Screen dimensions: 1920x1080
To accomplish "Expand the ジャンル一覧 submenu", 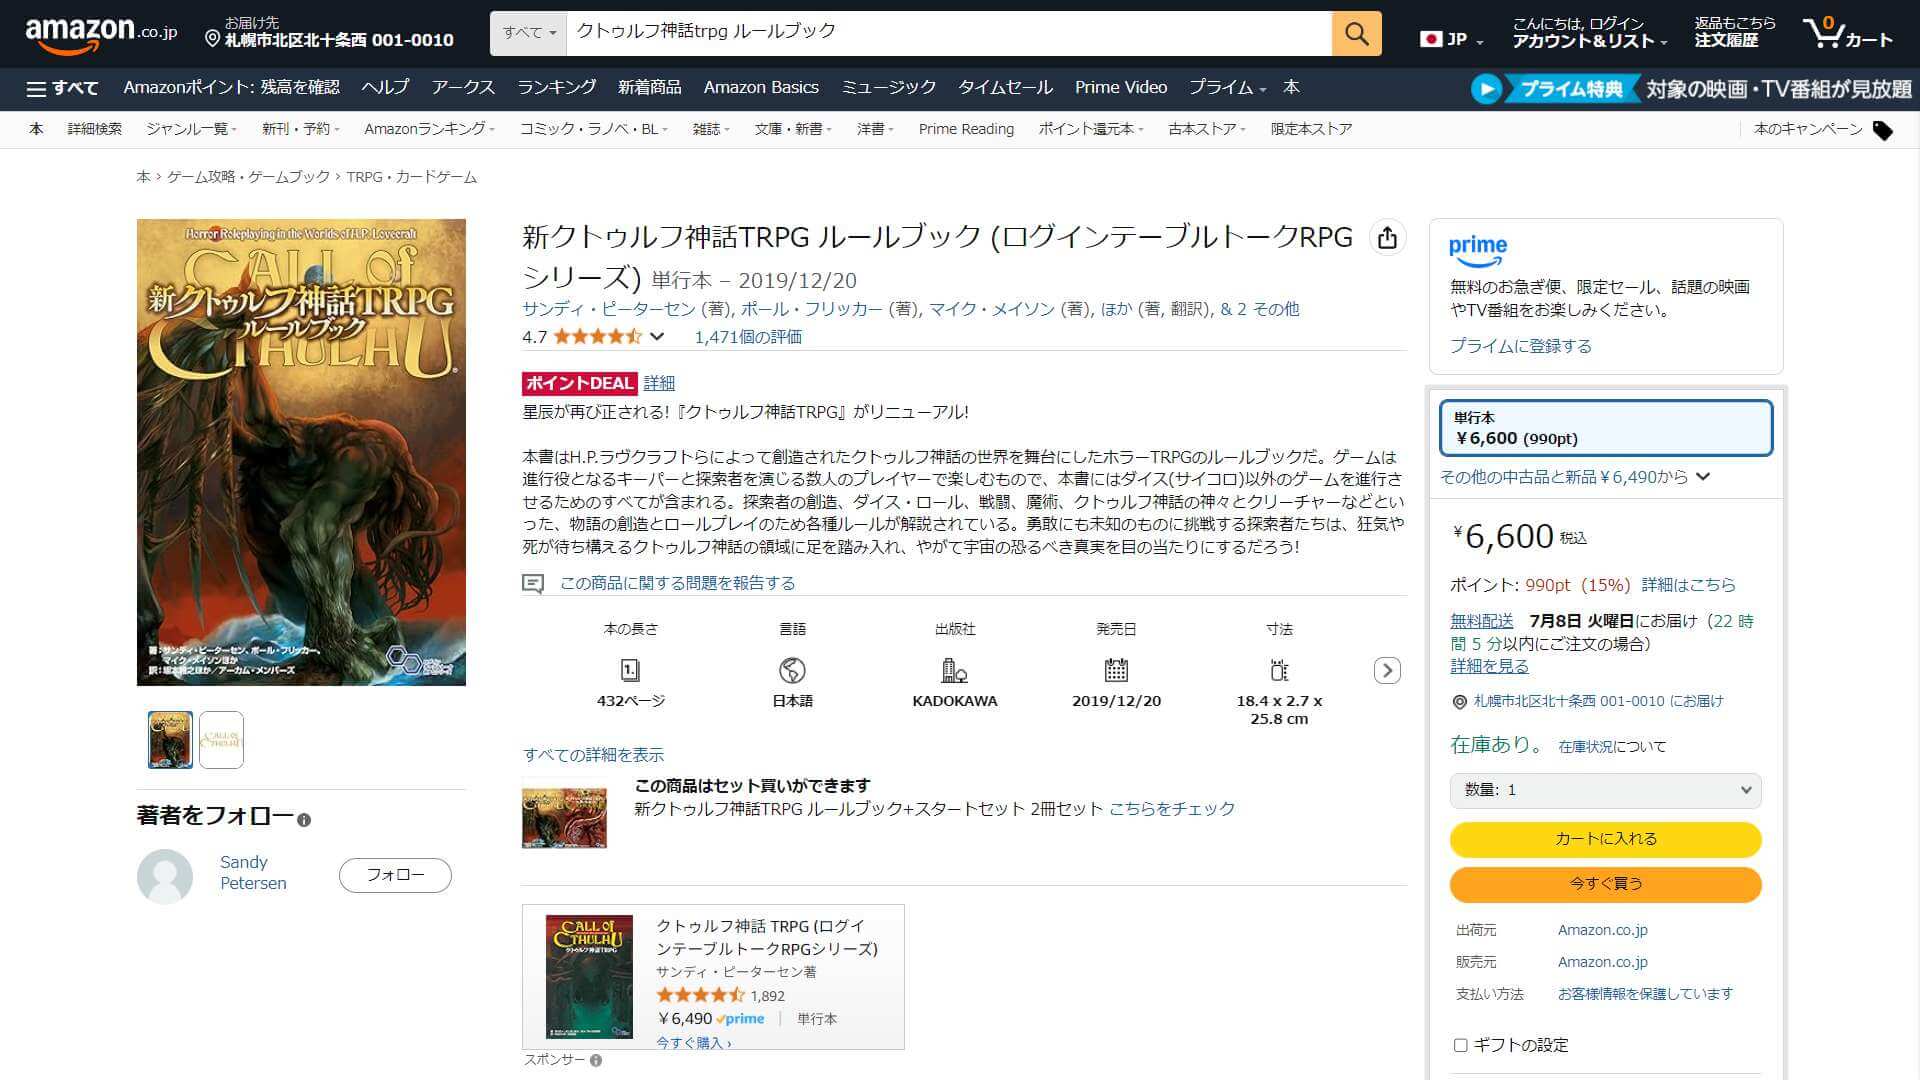I will click(192, 129).
